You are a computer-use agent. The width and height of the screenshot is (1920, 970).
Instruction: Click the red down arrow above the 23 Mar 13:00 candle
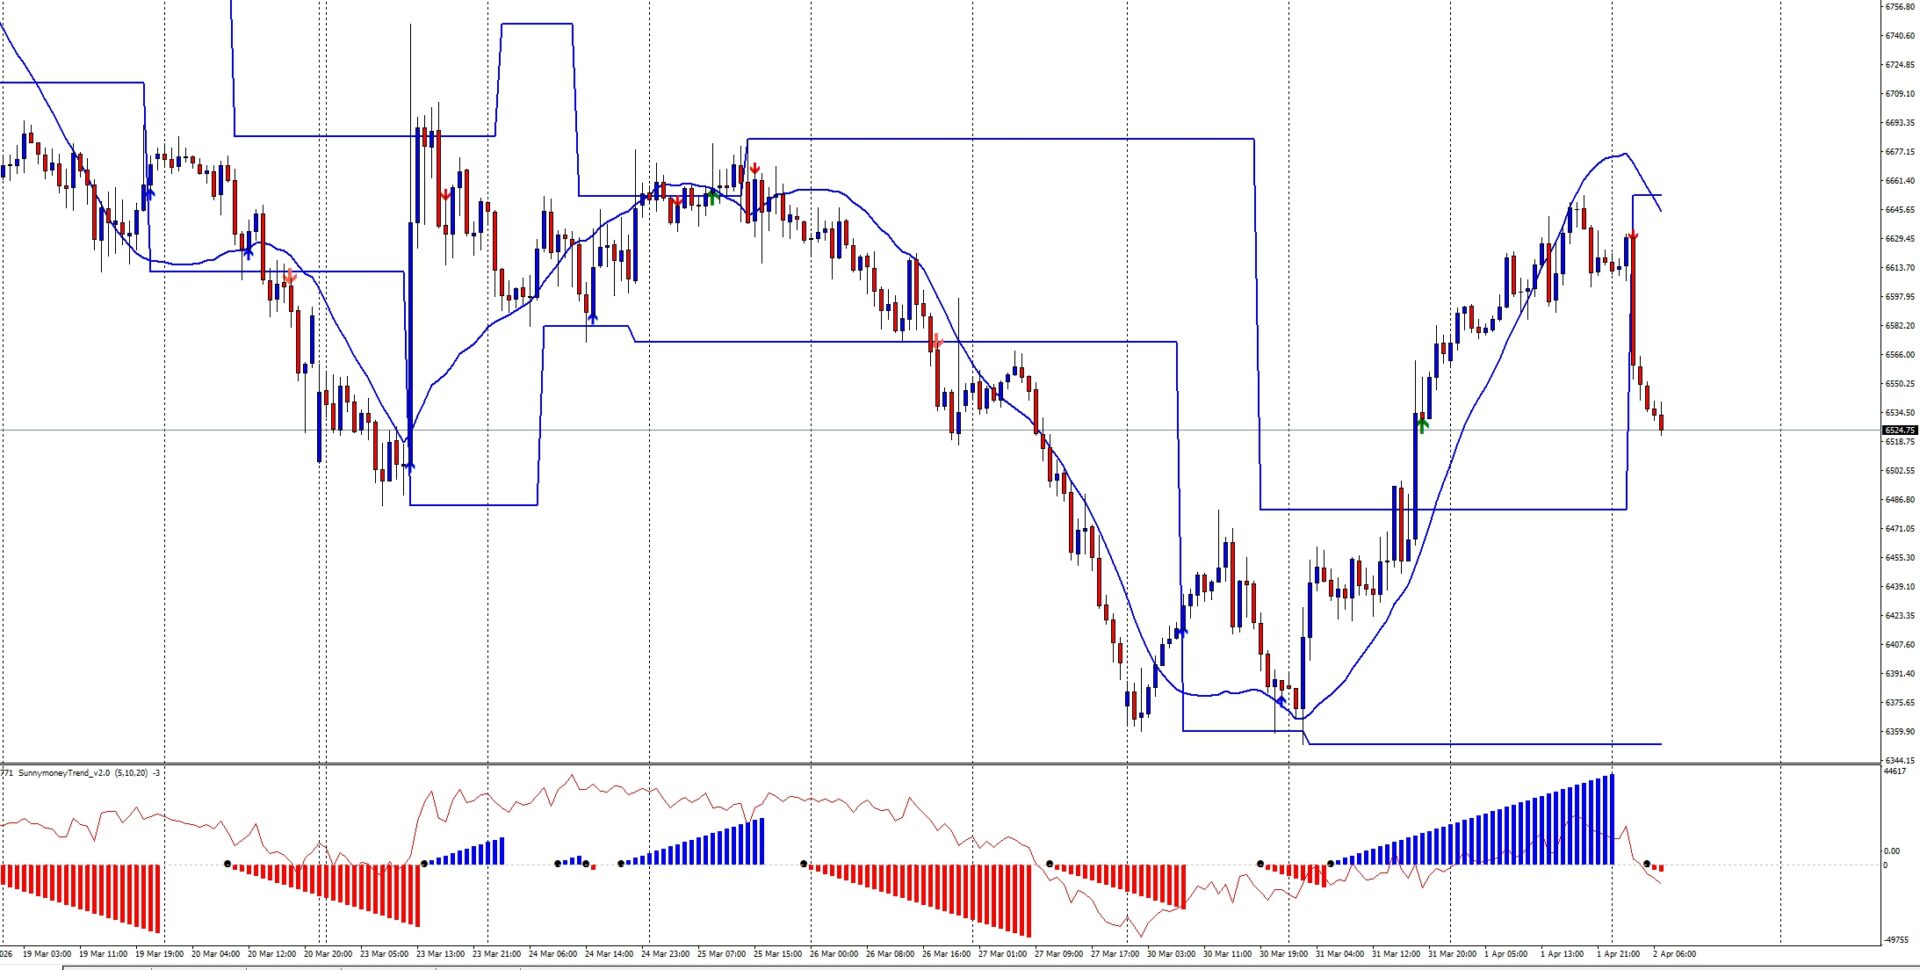click(x=444, y=195)
